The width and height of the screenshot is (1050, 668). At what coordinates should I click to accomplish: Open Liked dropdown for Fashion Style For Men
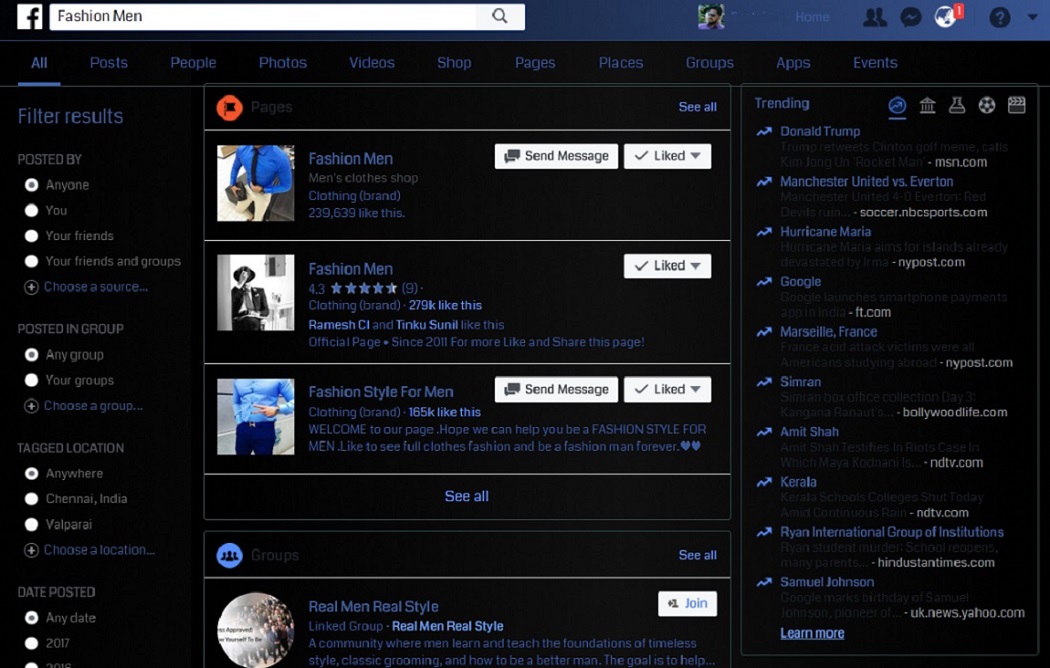pyautogui.click(x=667, y=390)
